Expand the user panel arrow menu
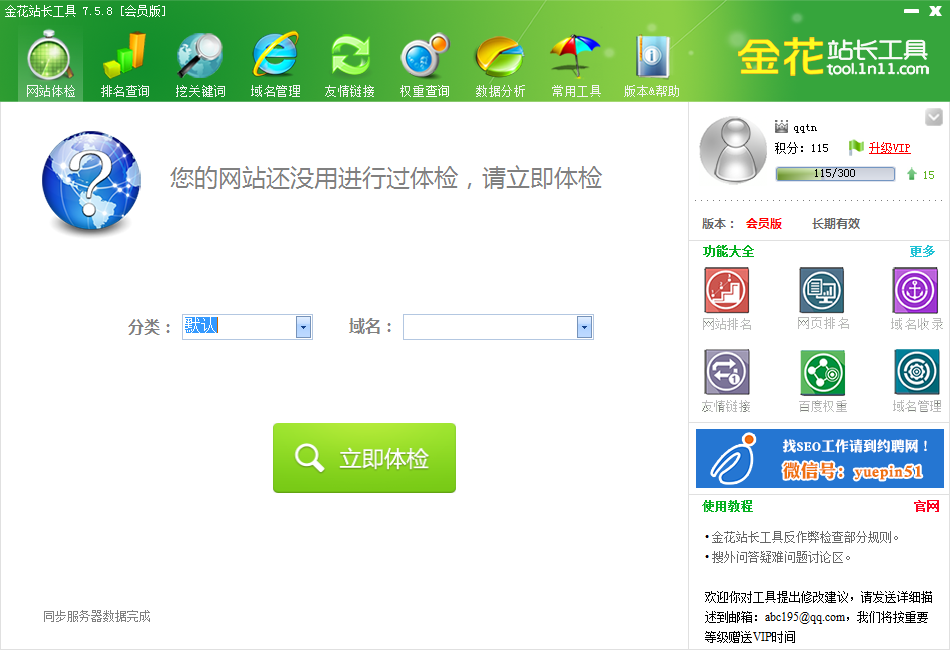950x650 pixels. (934, 117)
